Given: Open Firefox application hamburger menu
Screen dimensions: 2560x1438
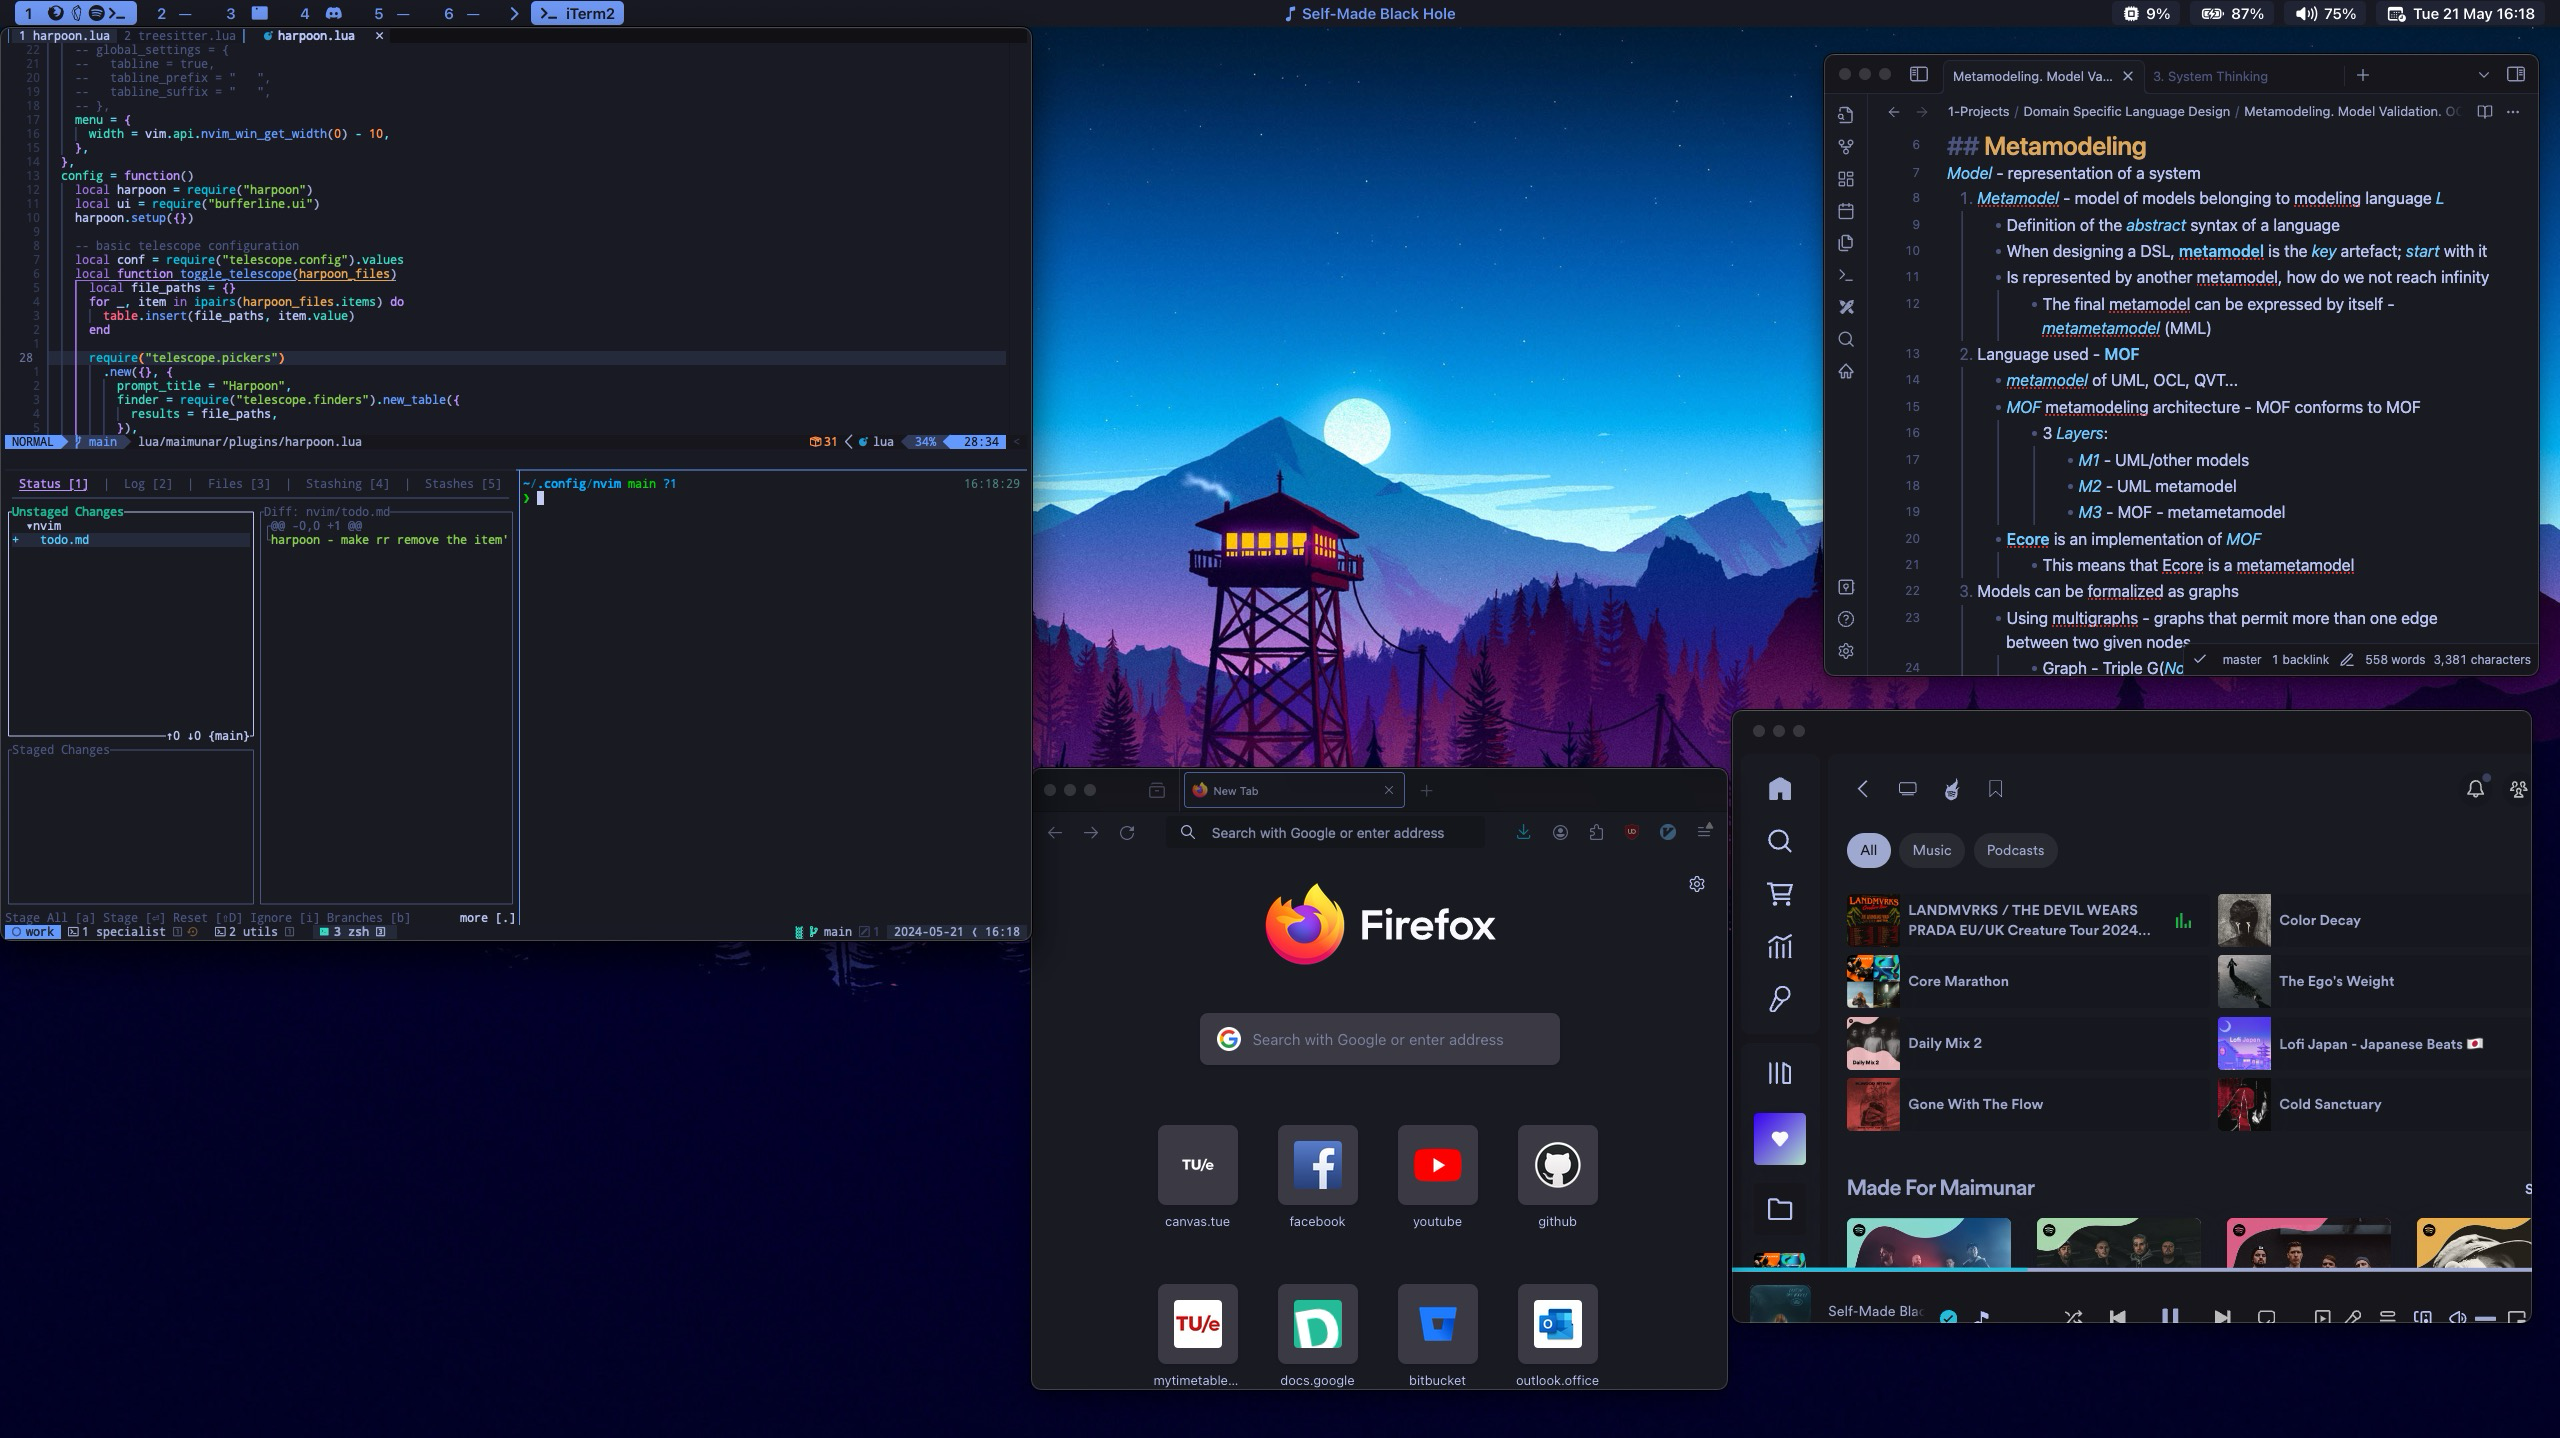Looking at the screenshot, I should [1705, 832].
